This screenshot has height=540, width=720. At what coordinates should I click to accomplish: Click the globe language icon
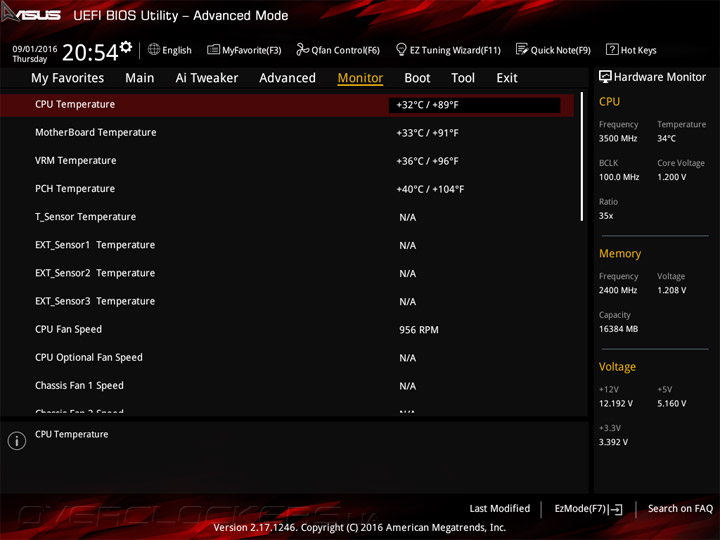[x=154, y=49]
